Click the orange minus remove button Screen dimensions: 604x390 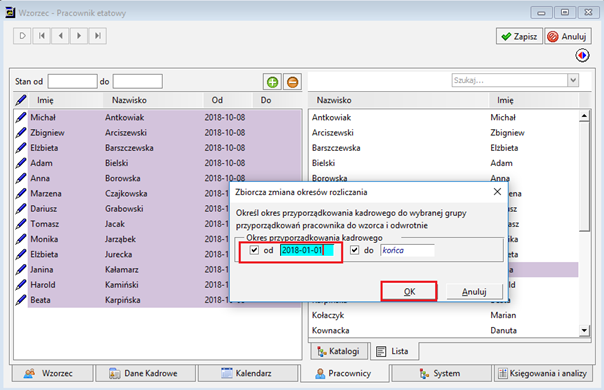(x=292, y=82)
